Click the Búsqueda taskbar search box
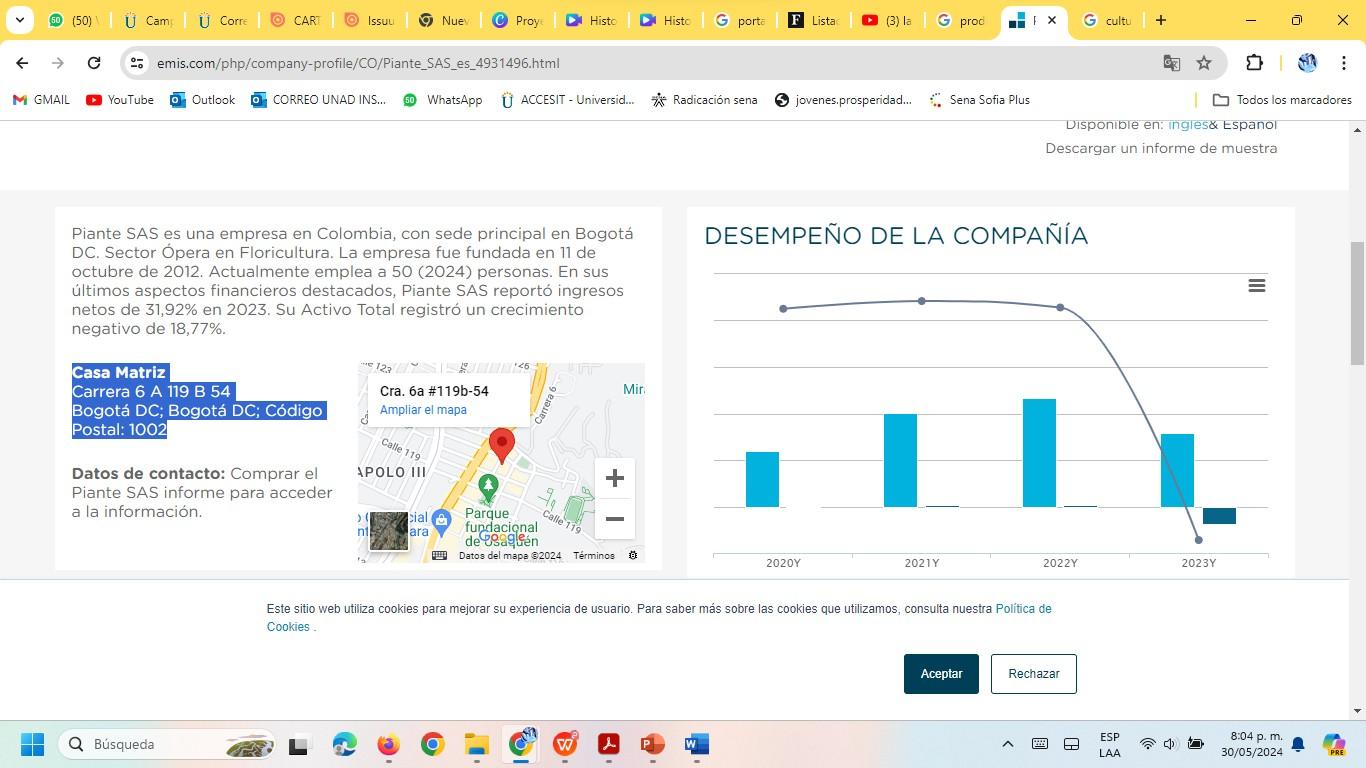Screen dimensions: 1366x768 tap(168, 744)
